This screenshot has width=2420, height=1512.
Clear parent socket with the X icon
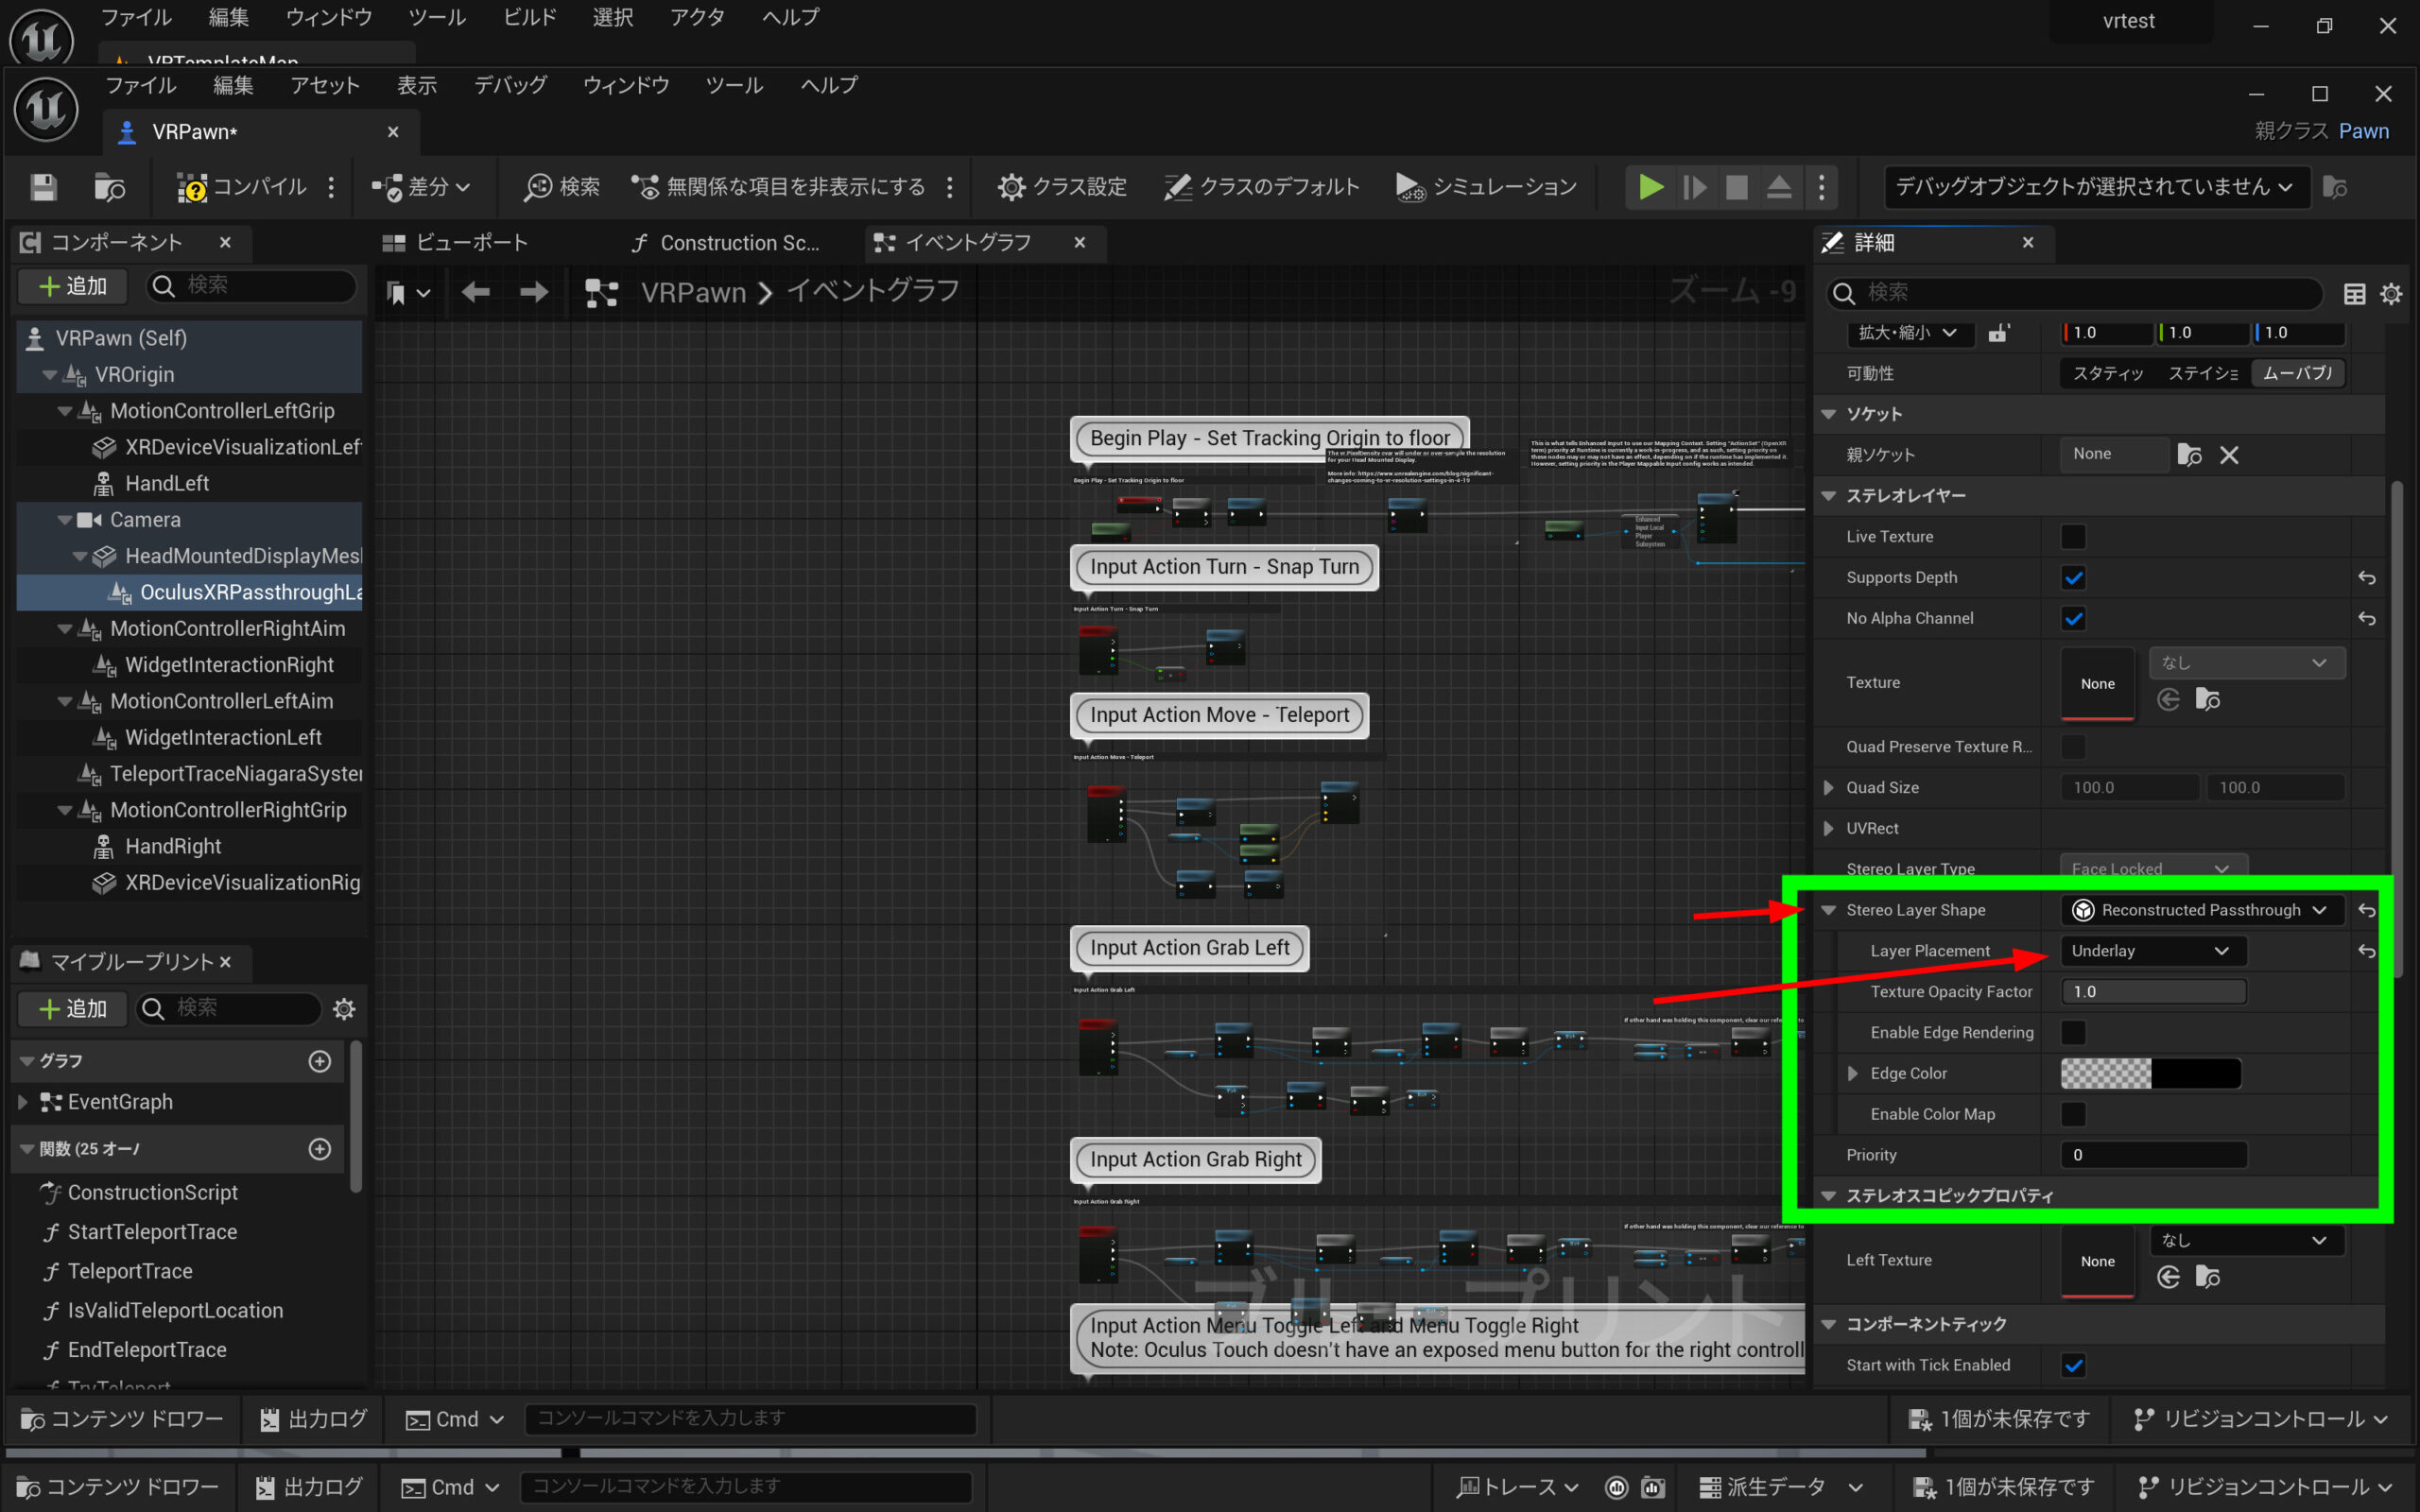coord(2229,455)
